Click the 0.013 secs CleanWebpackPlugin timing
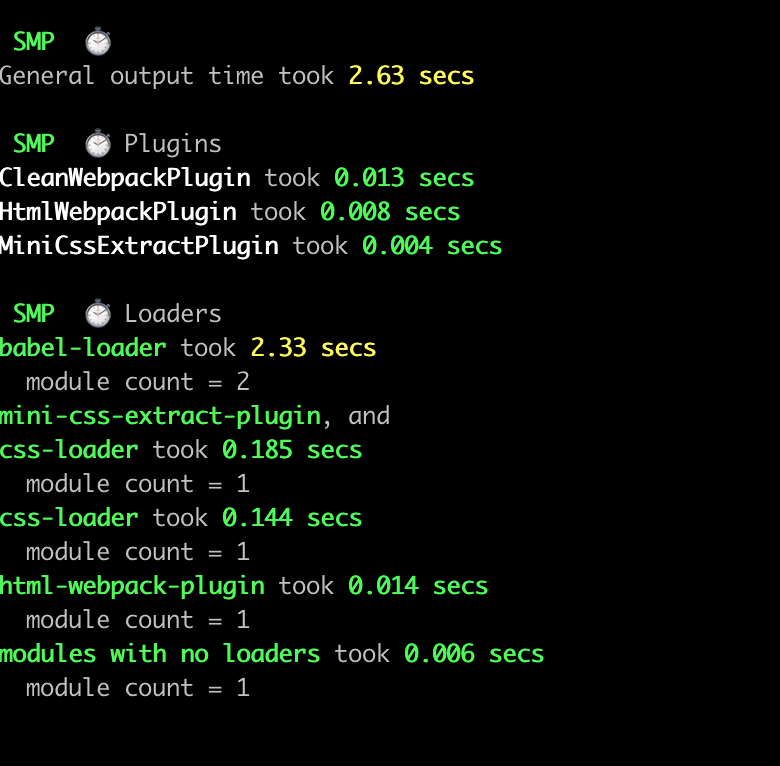The width and height of the screenshot is (780, 766). [404, 178]
